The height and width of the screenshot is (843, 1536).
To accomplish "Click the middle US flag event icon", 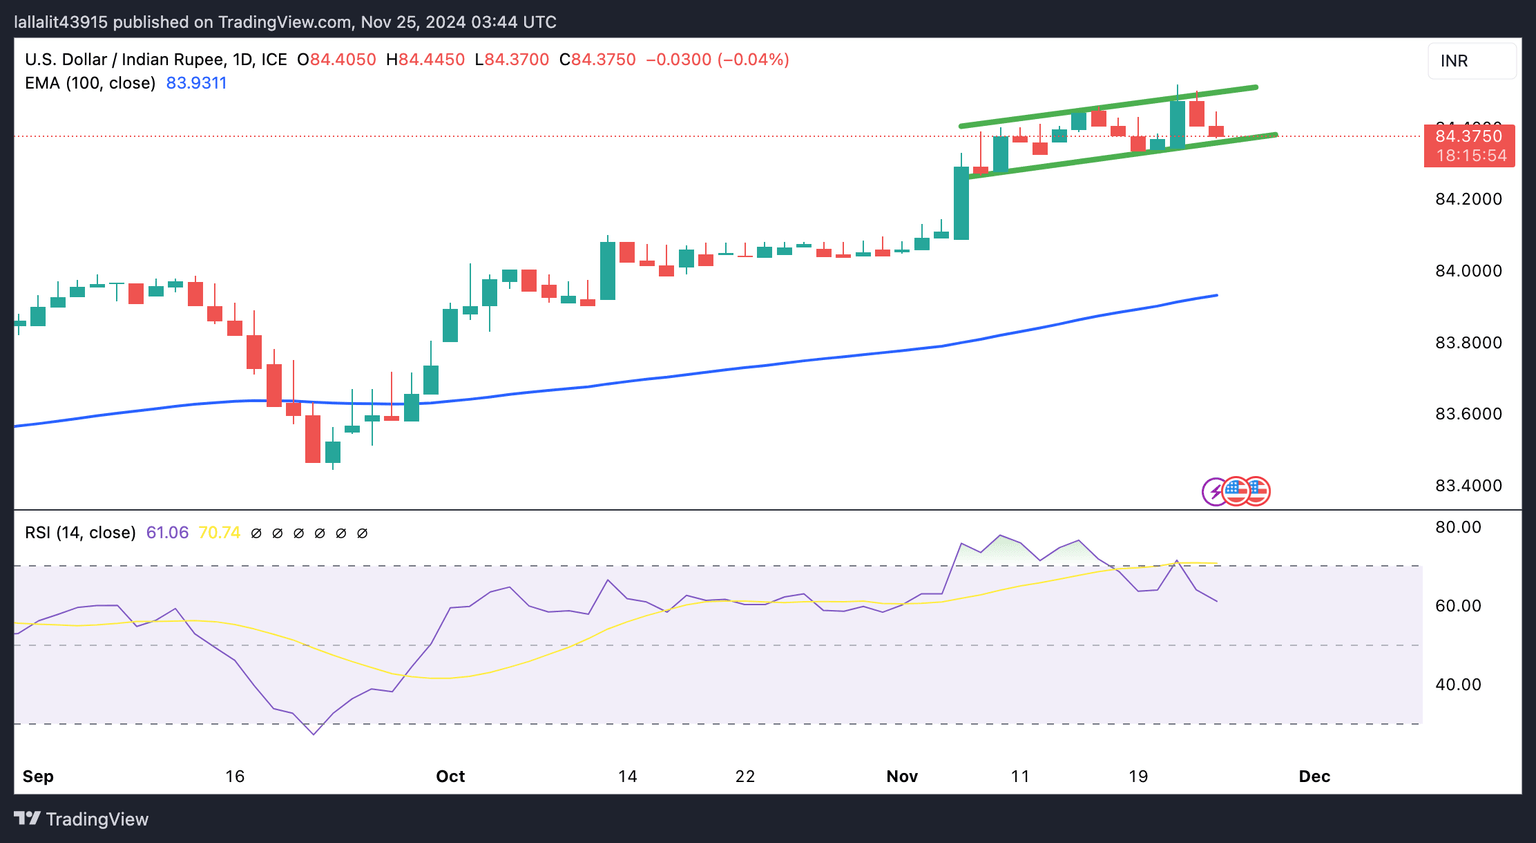I will pyautogui.click(x=1236, y=491).
